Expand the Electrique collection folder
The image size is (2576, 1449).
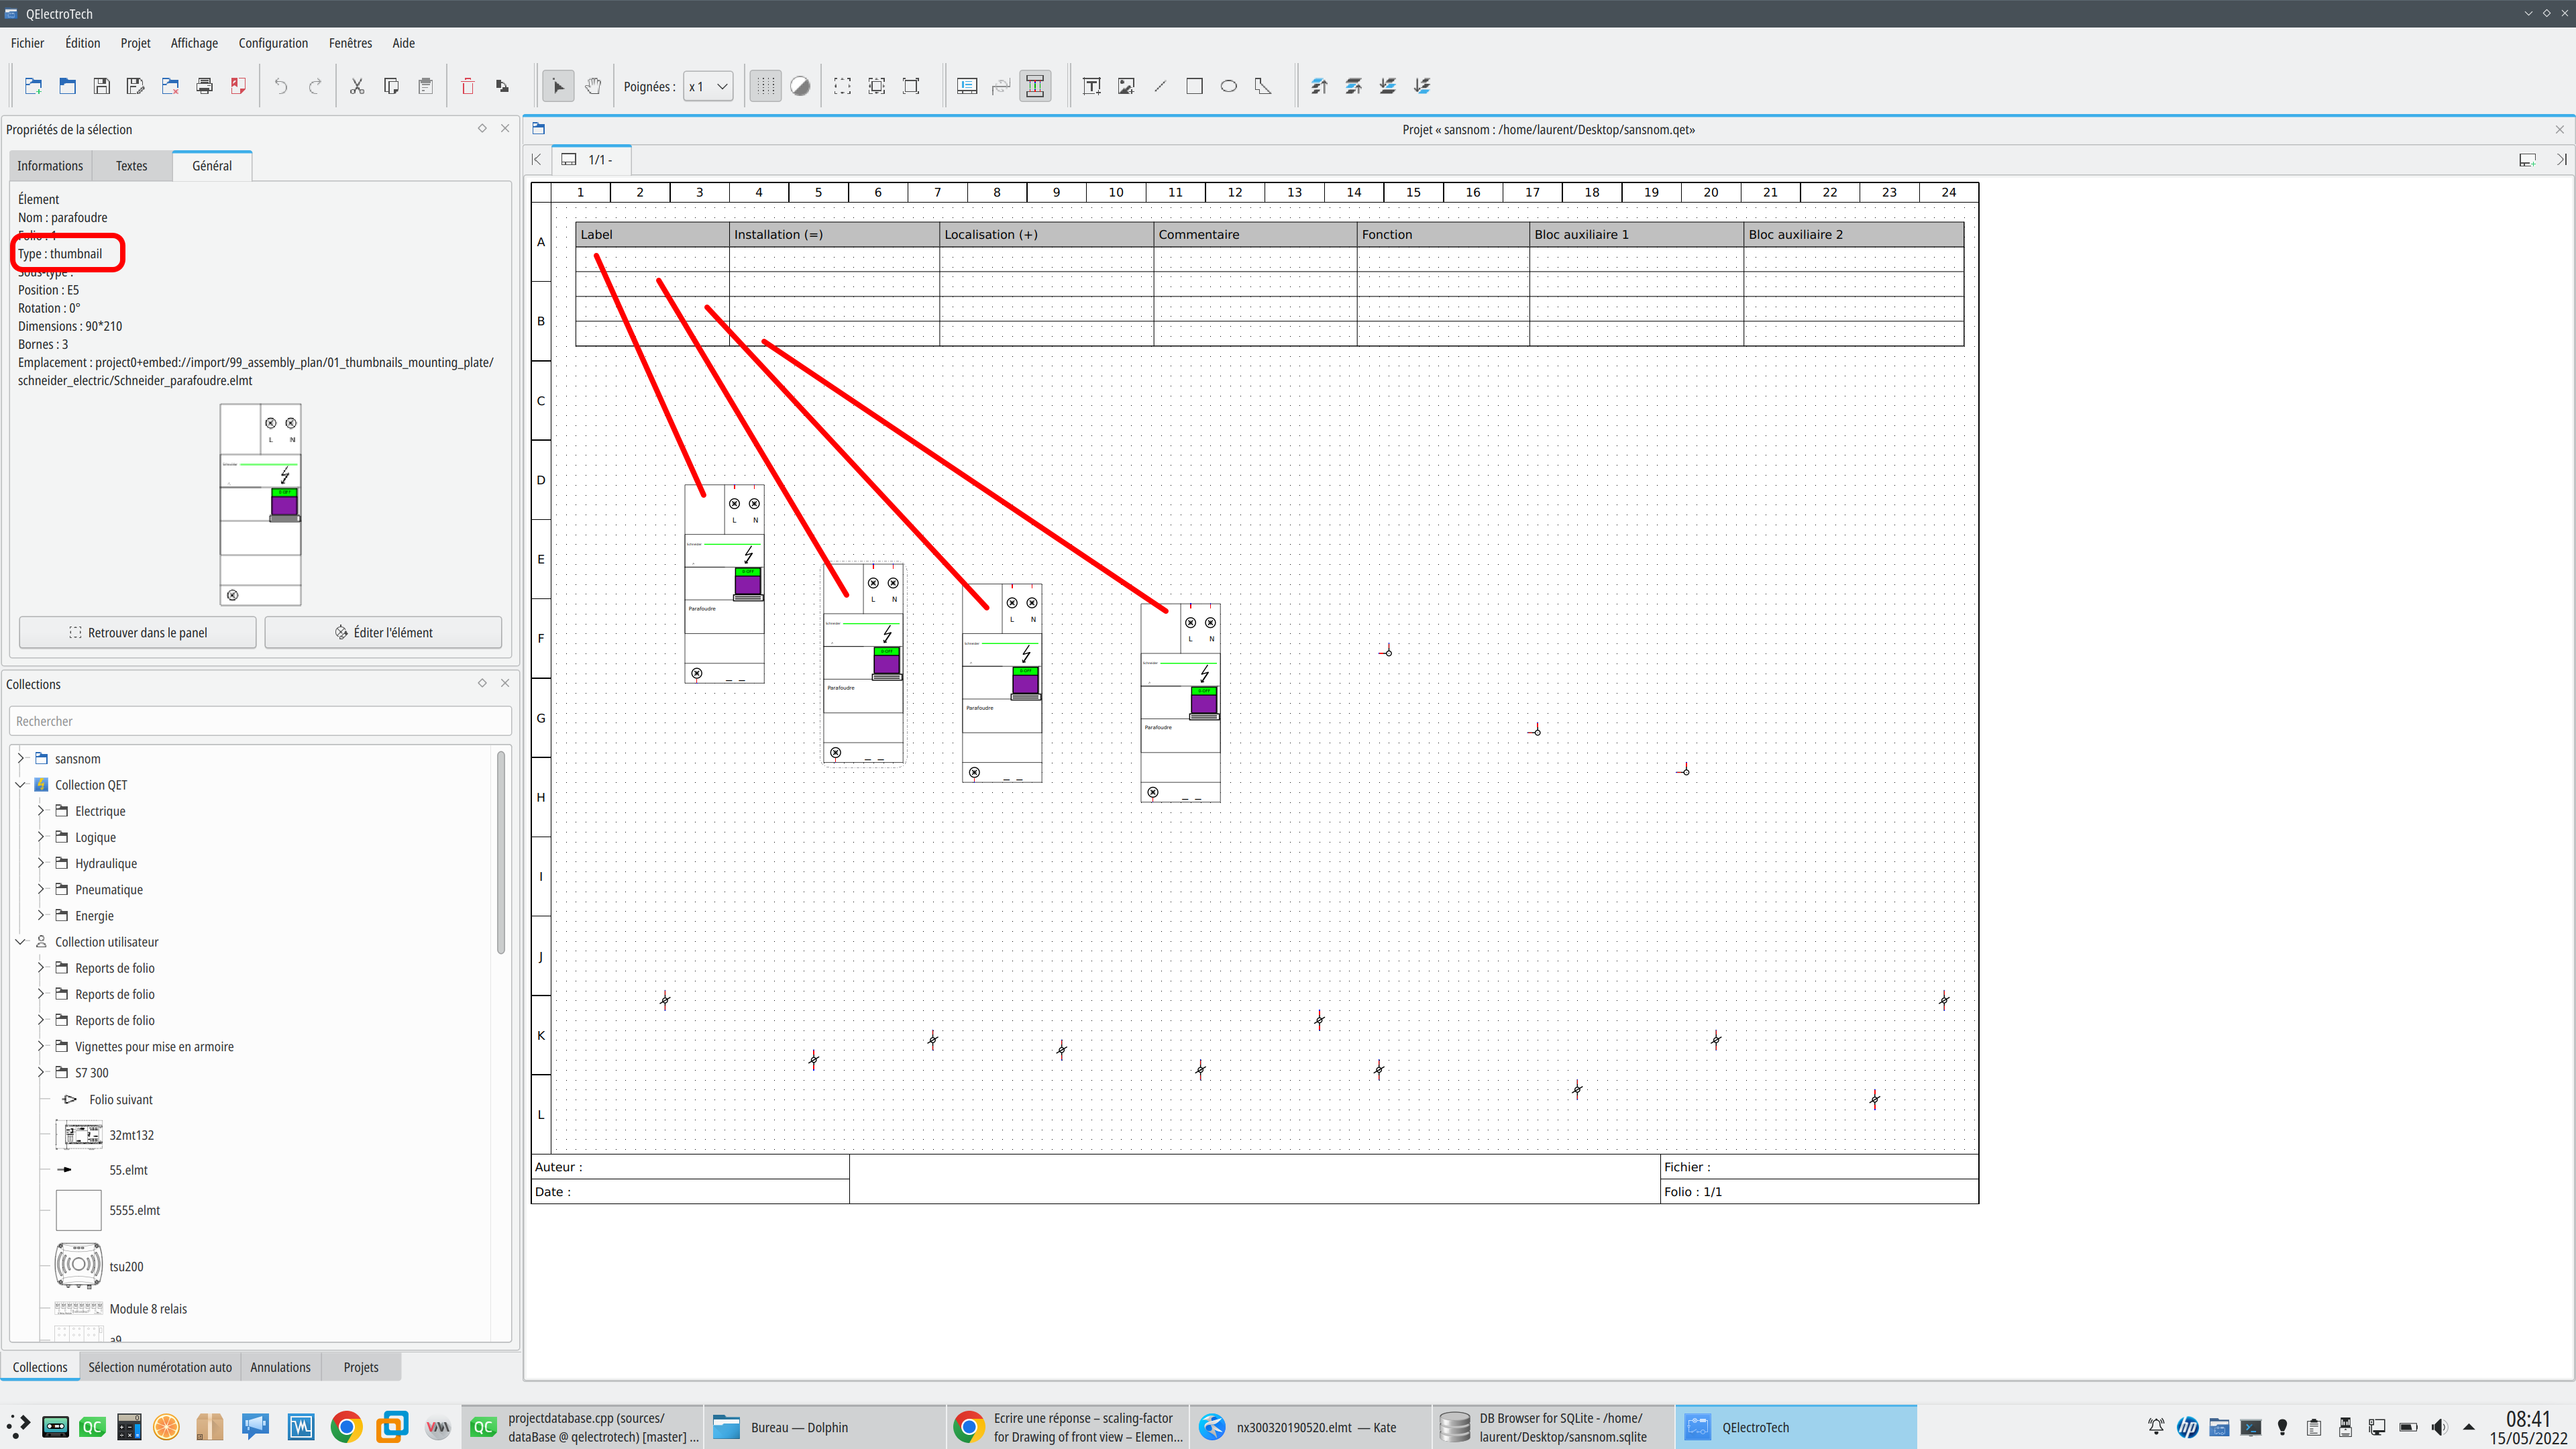[x=39, y=810]
